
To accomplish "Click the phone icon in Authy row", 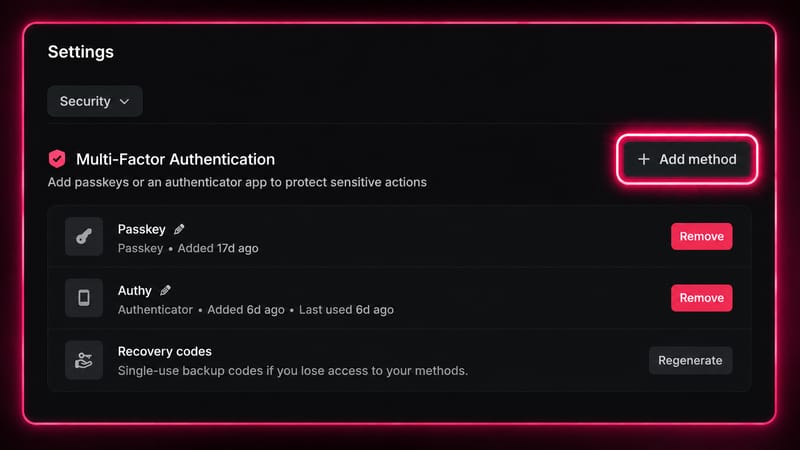I will tap(84, 297).
